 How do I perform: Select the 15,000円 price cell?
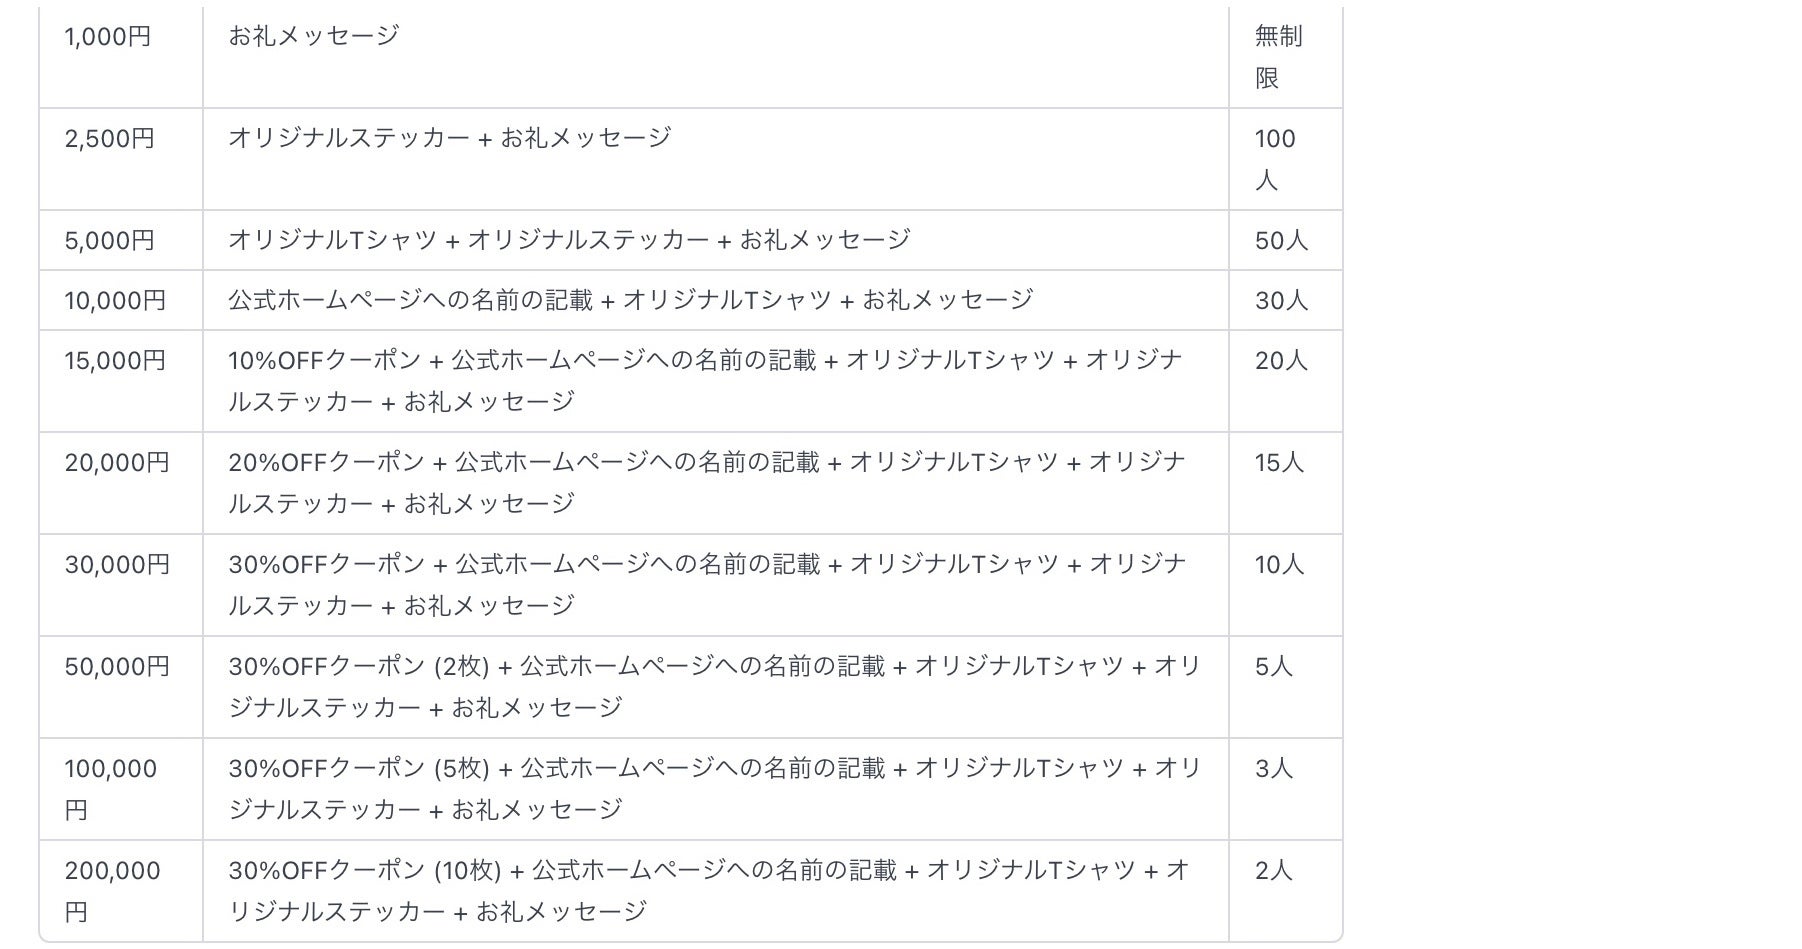(x=115, y=361)
